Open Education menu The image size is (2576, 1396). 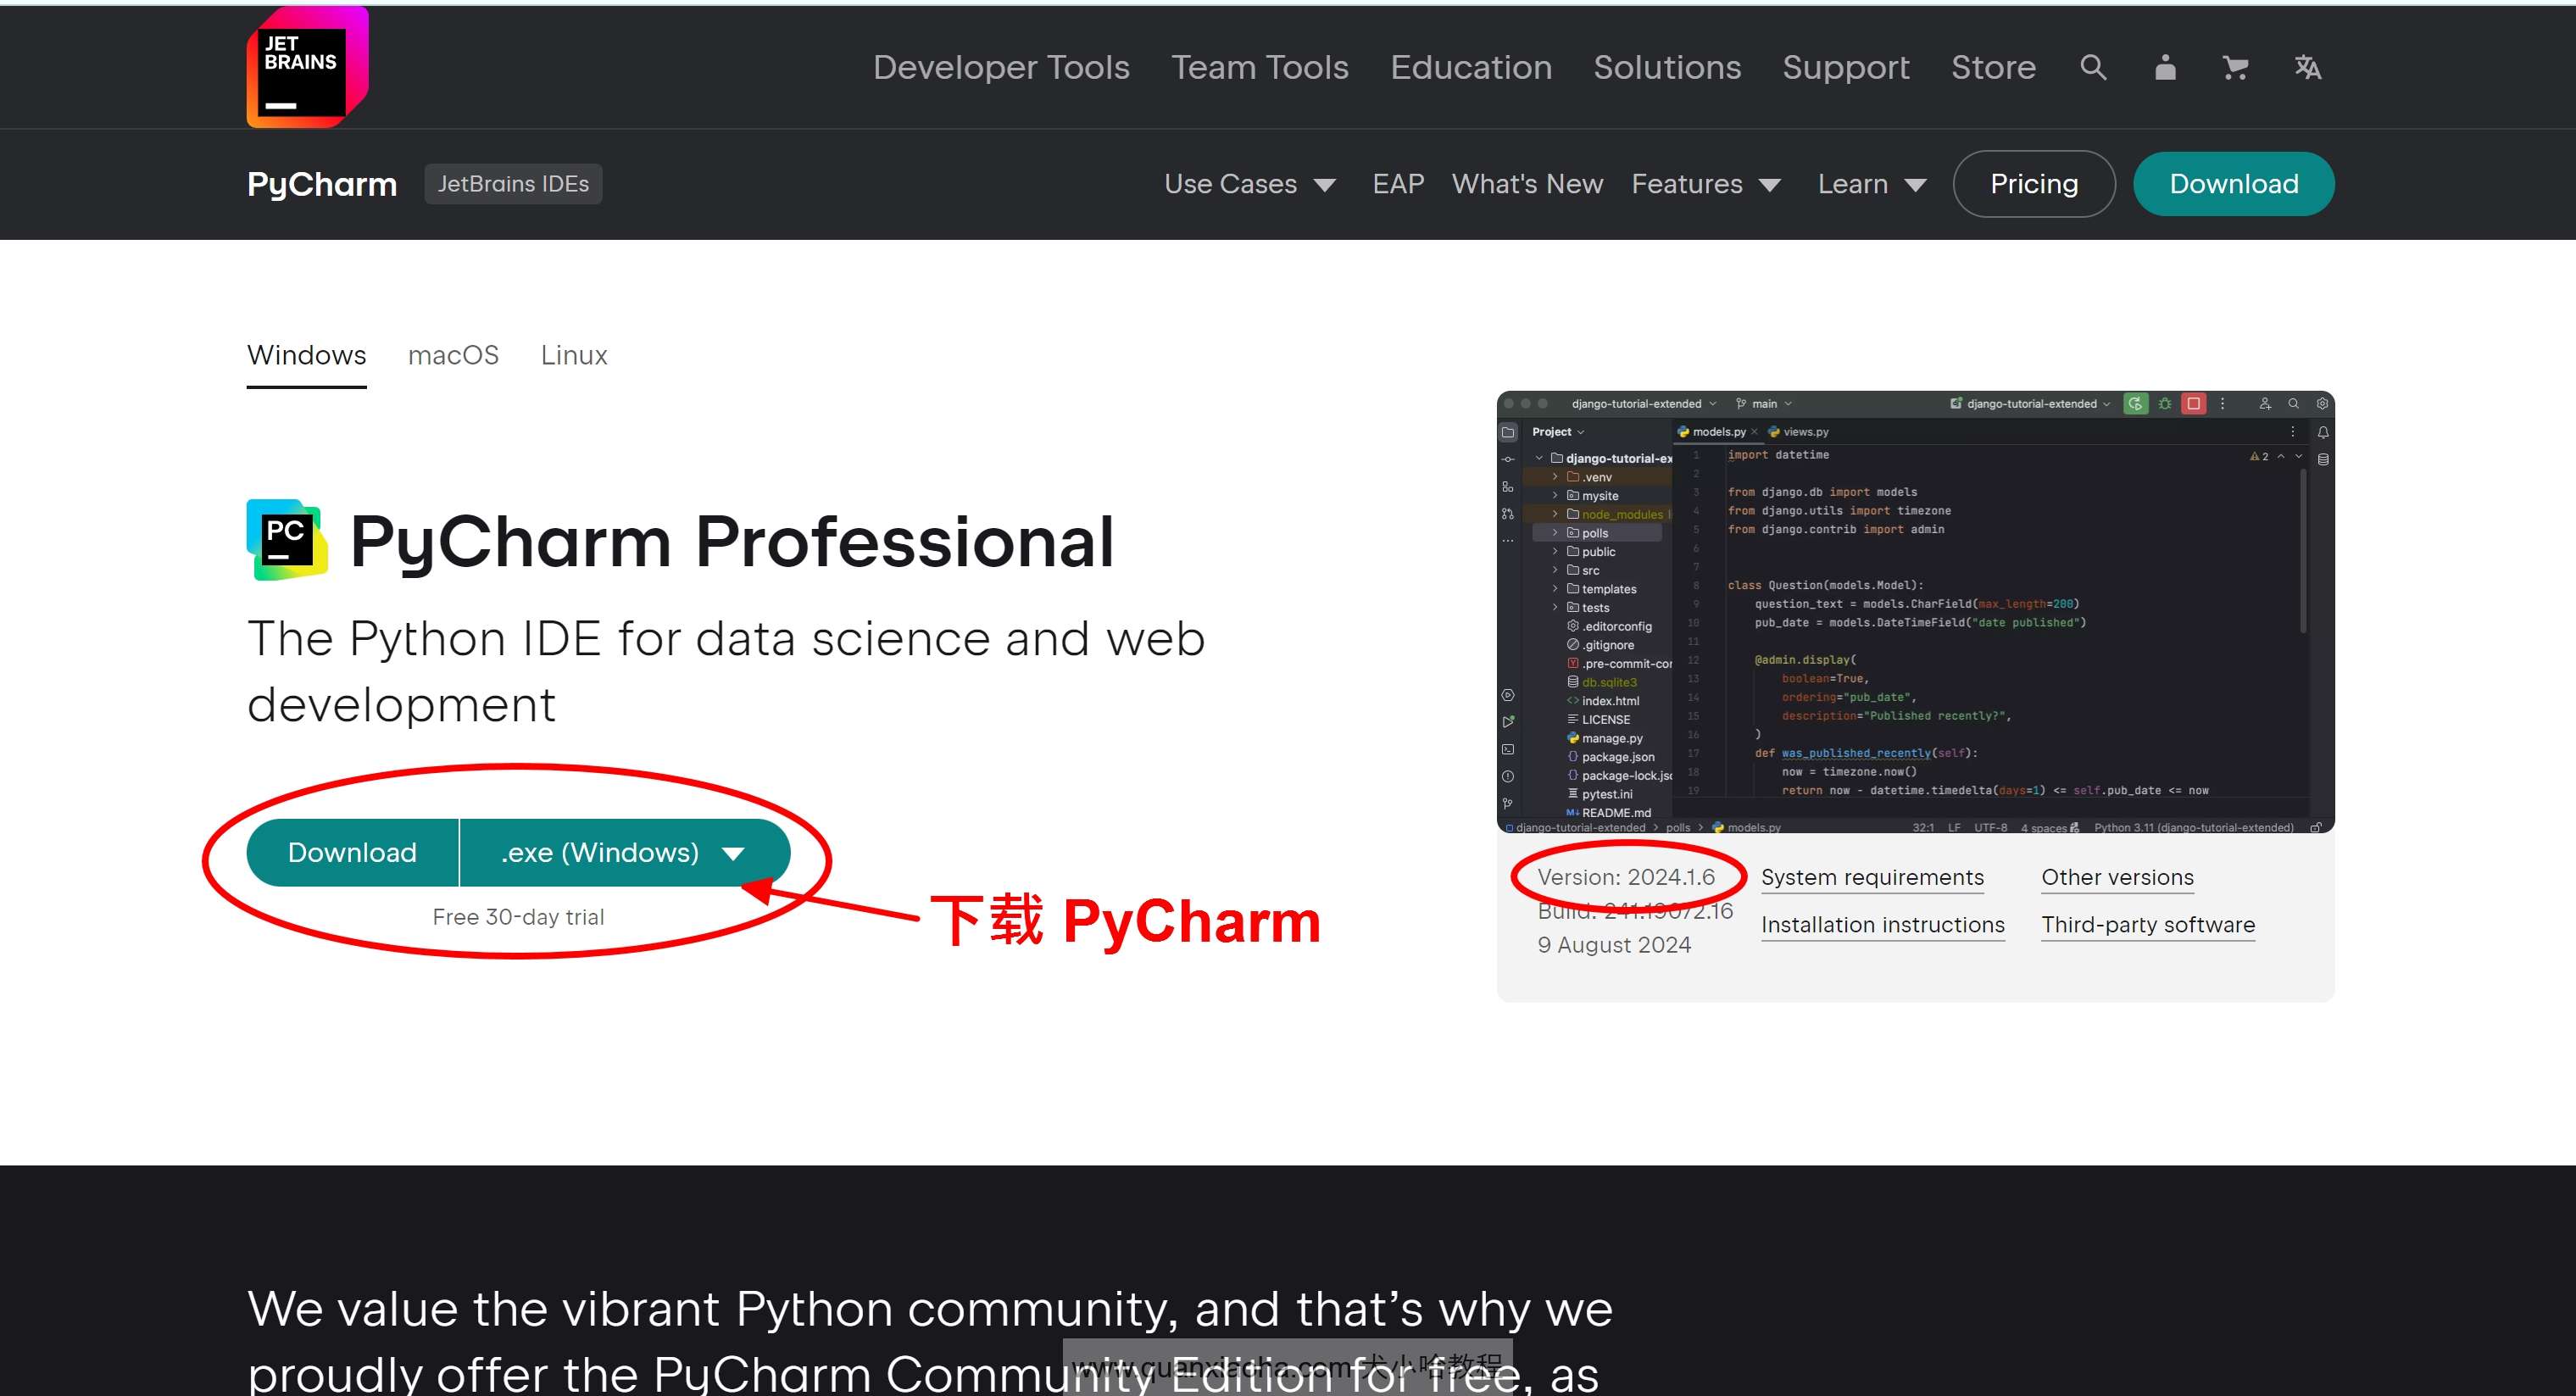point(1471,67)
